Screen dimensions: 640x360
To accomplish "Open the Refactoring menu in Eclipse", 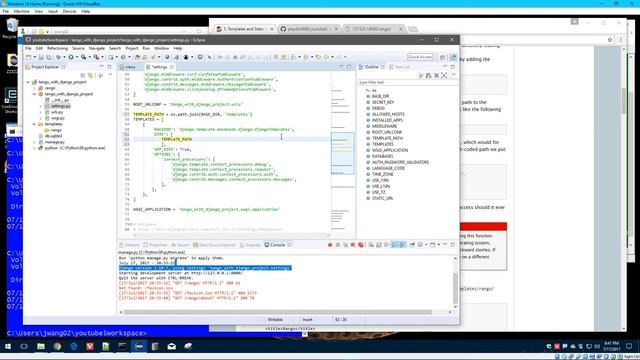I will pyautogui.click(x=57, y=48).
